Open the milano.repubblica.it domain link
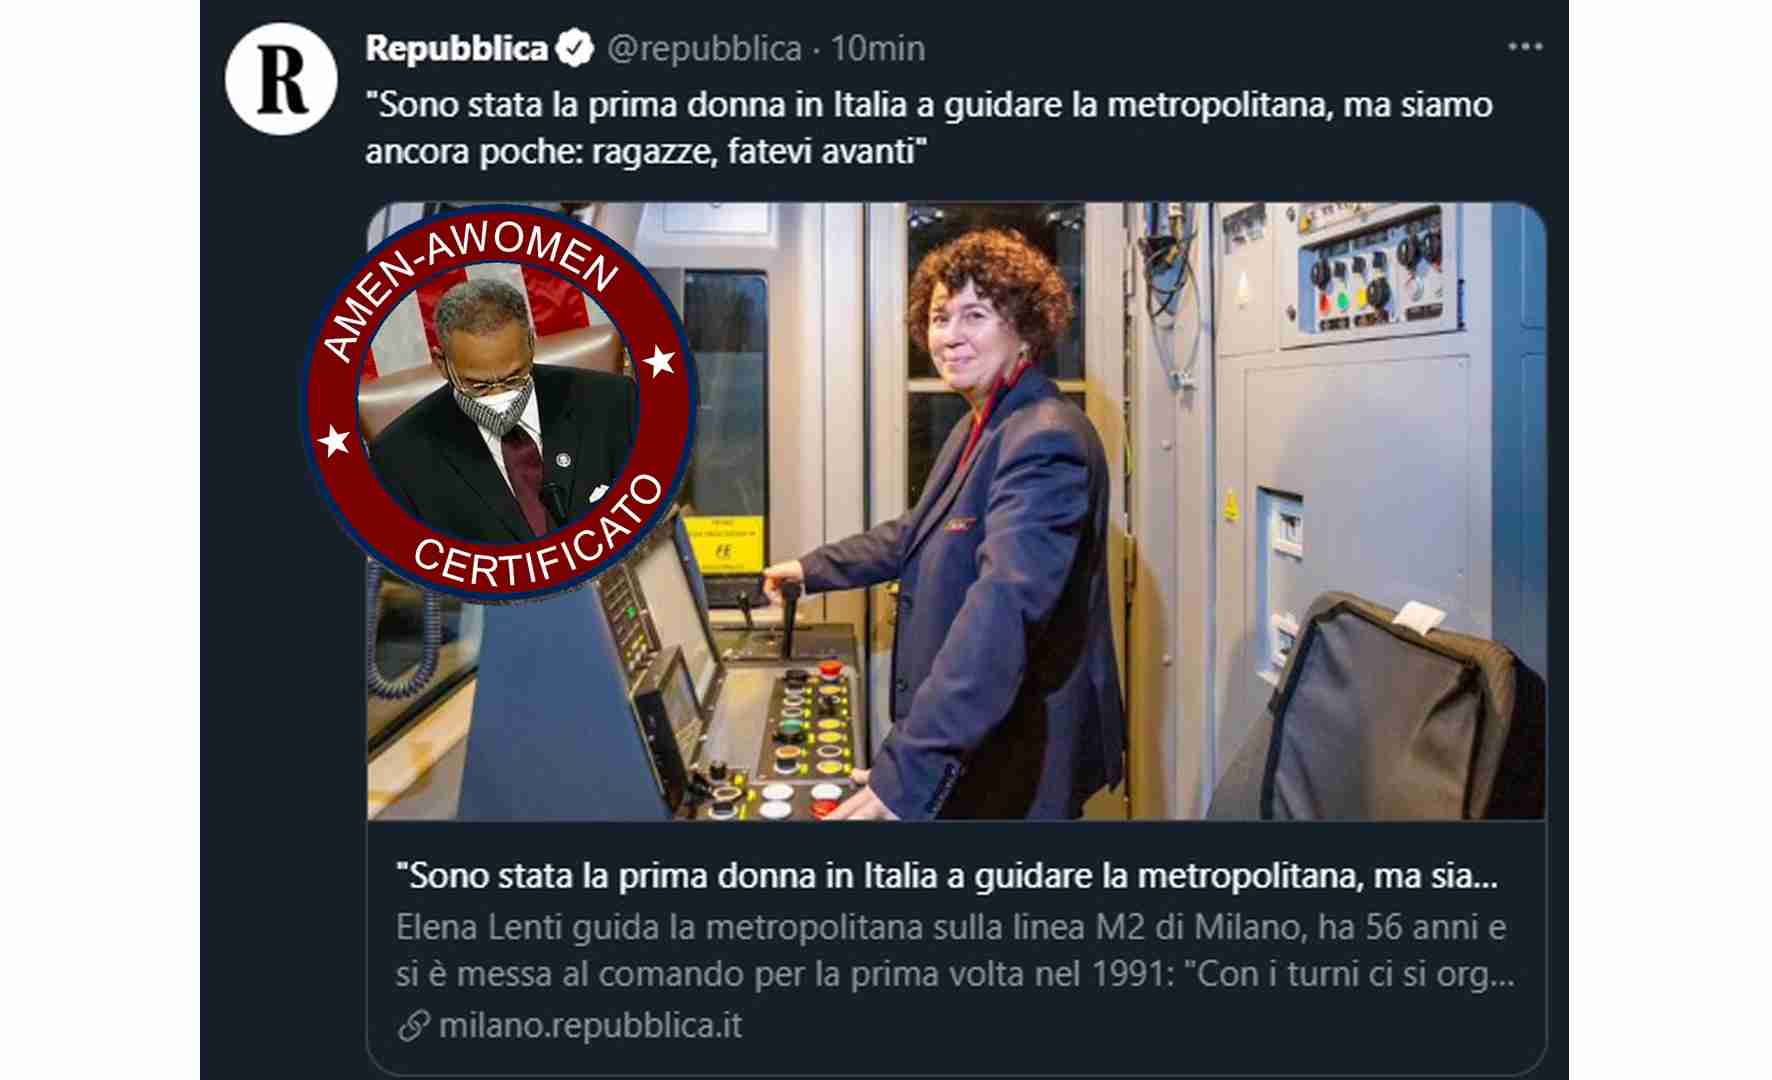1772x1080 pixels. 590,1026
